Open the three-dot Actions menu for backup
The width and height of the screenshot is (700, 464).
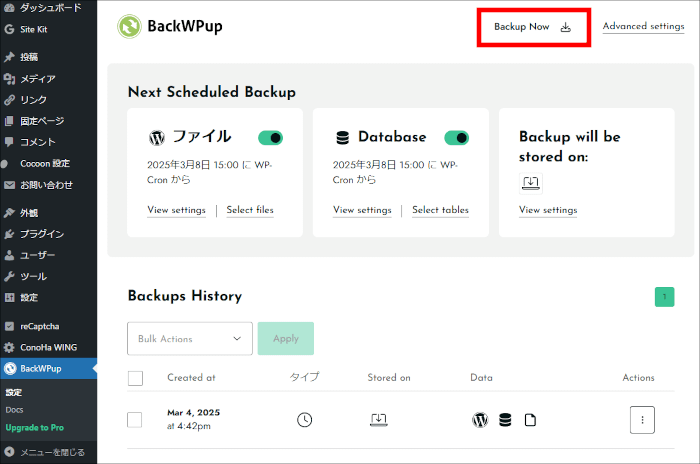[x=642, y=420]
